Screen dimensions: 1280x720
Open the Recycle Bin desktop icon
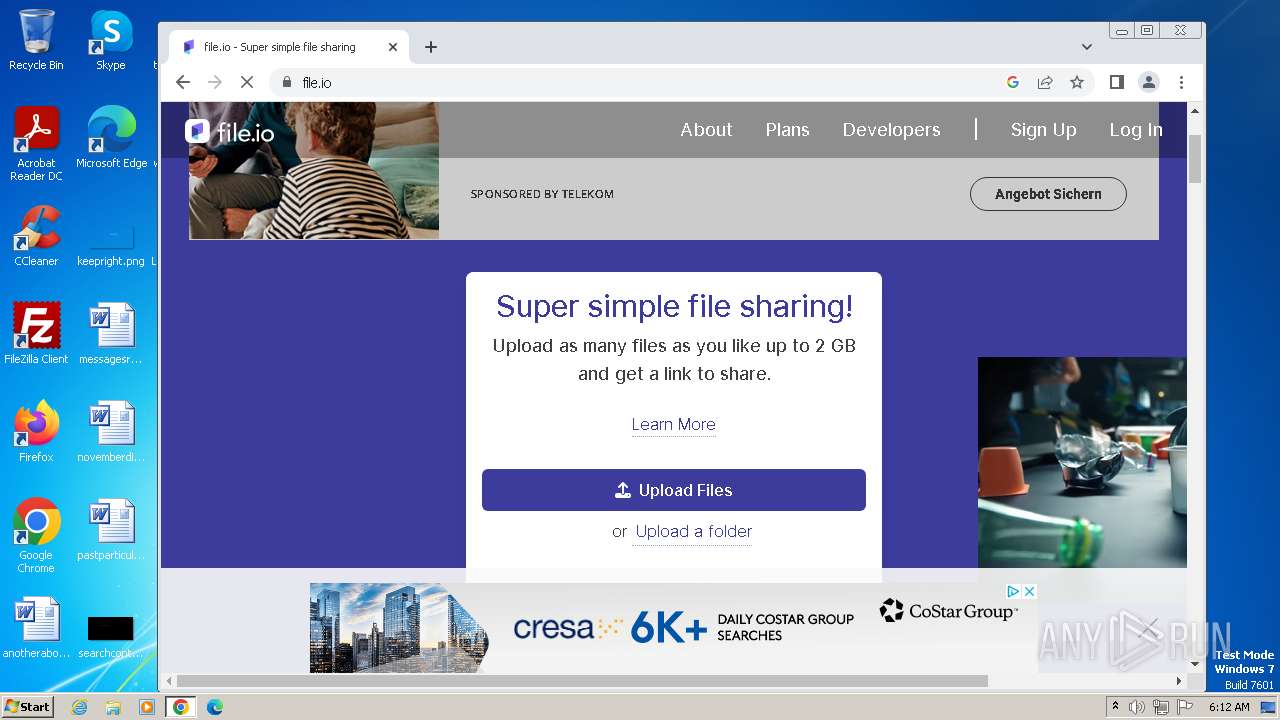tap(36, 40)
